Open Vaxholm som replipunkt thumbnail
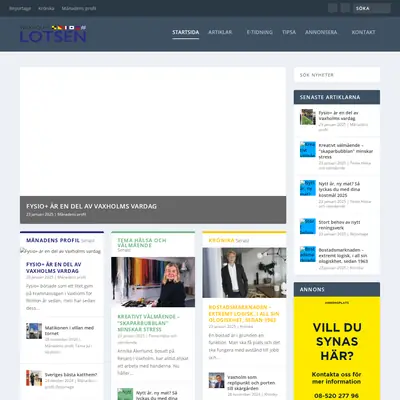The width and height of the screenshot is (400, 400). point(217,380)
